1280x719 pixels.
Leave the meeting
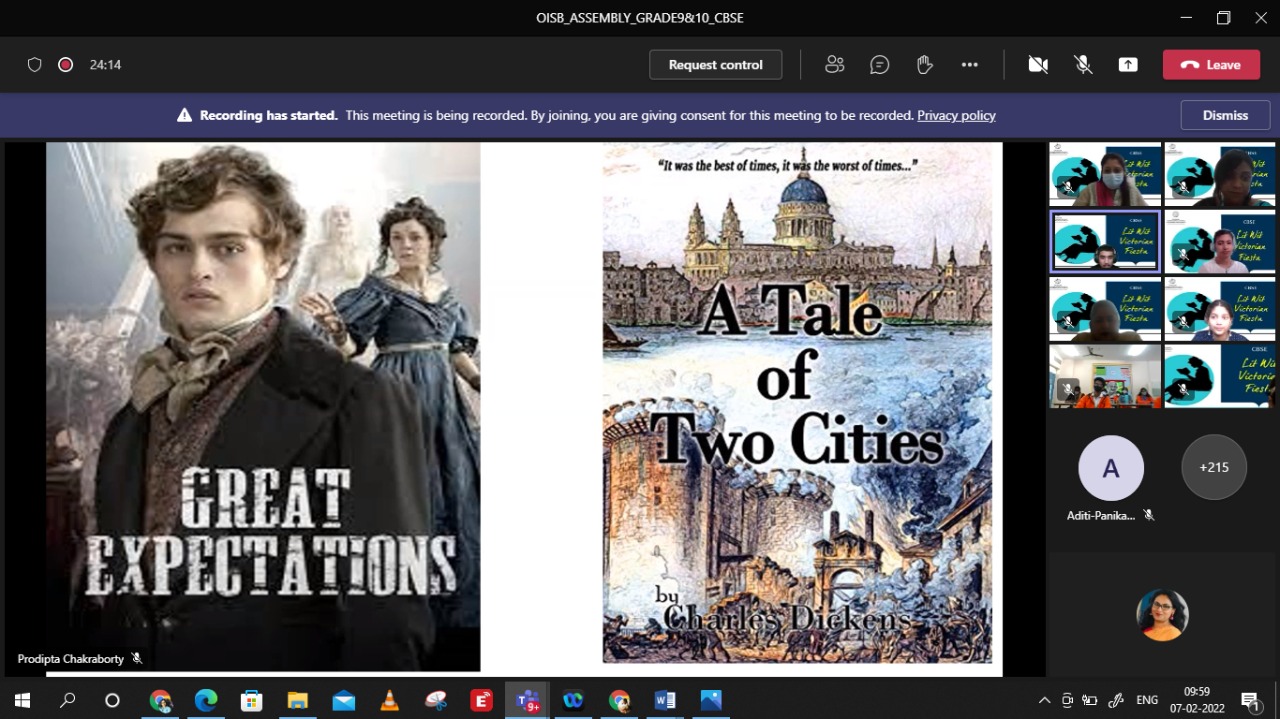[x=1211, y=65]
